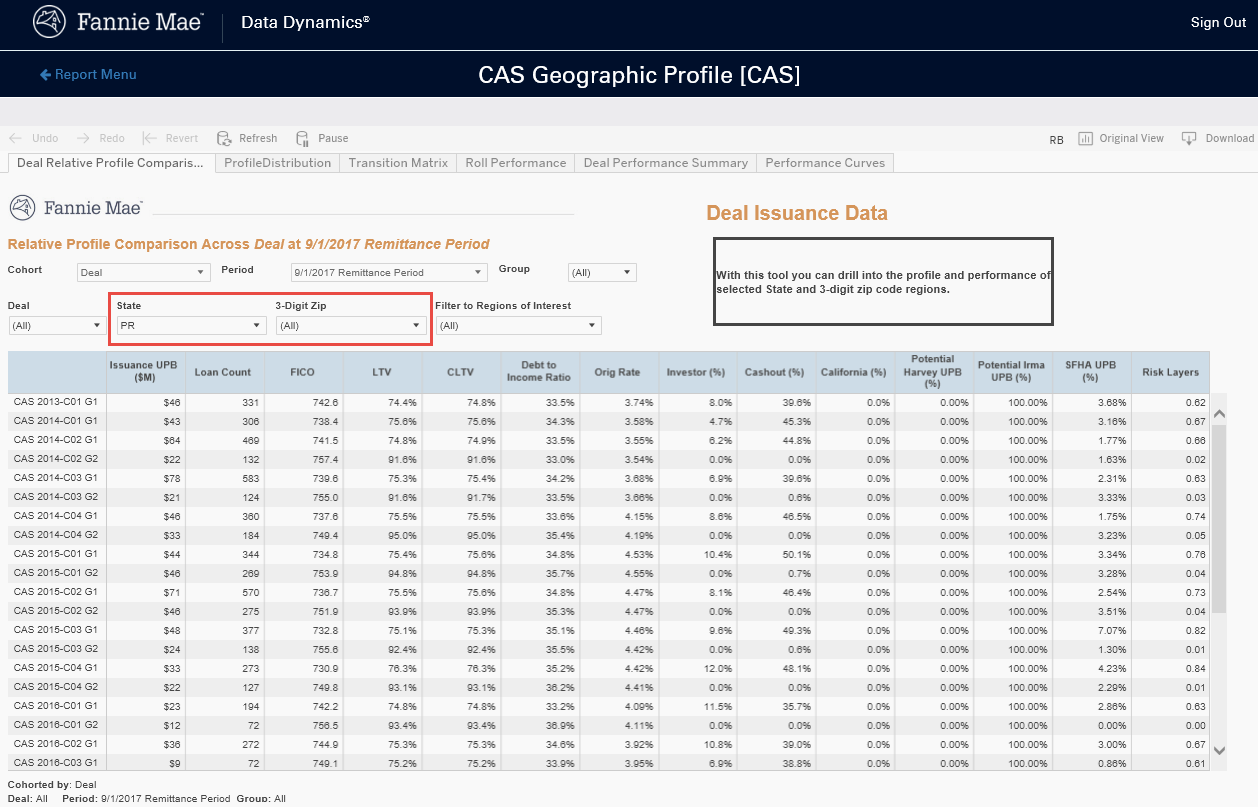Click the Fannie Mae logo above report title
Image resolution: width=1258 pixels, height=807 pixels.
pyautogui.click(x=76, y=208)
